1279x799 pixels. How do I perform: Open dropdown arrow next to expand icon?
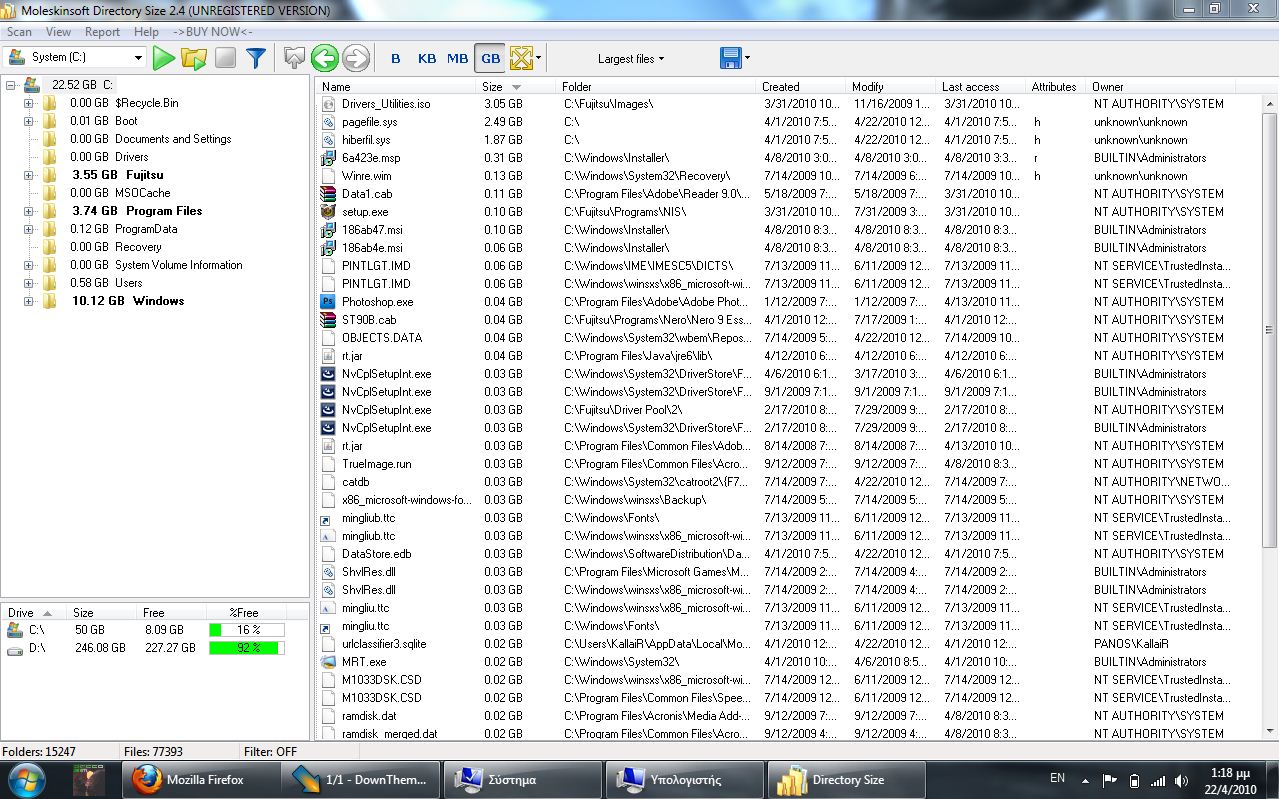[x=540, y=58]
